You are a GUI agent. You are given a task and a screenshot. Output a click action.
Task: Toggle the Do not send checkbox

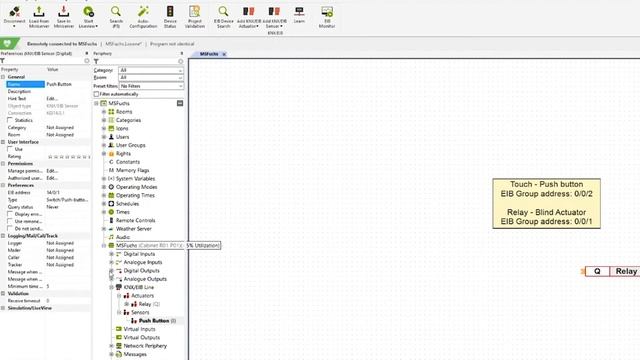[10, 229]
